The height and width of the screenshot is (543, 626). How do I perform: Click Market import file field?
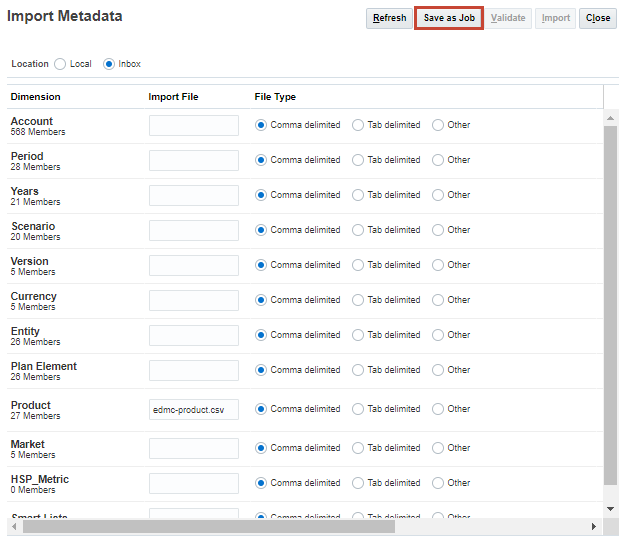tap(194, 448)
